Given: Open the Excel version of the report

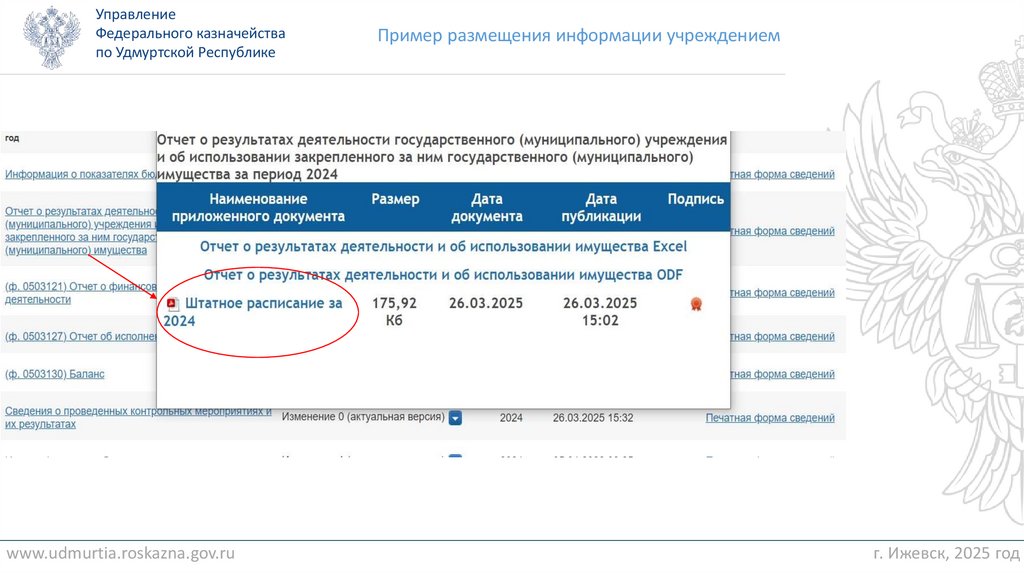Looking at the screenshot, I should (443, 246).
